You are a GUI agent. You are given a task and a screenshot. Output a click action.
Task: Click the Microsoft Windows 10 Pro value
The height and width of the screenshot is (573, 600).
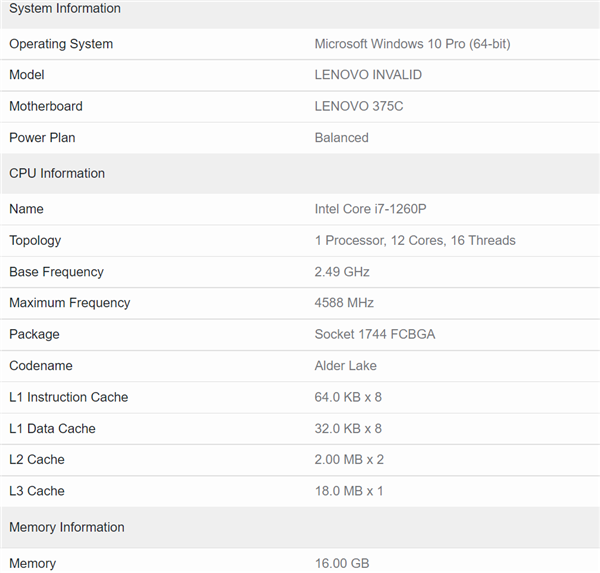click(x=413, y=44)
